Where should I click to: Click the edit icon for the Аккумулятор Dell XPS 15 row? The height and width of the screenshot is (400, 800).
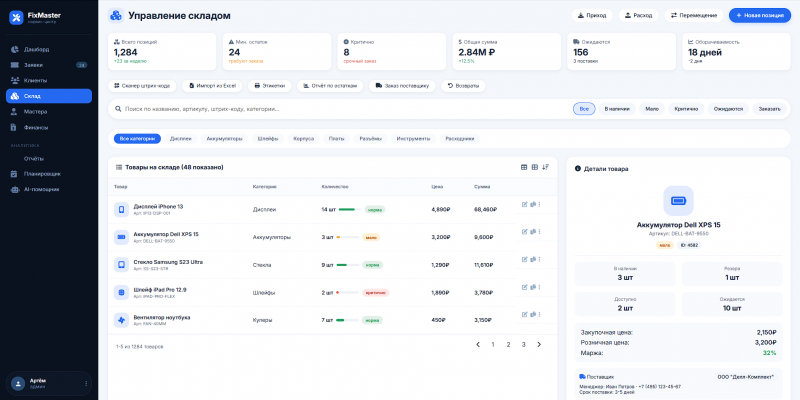[524, 232]
